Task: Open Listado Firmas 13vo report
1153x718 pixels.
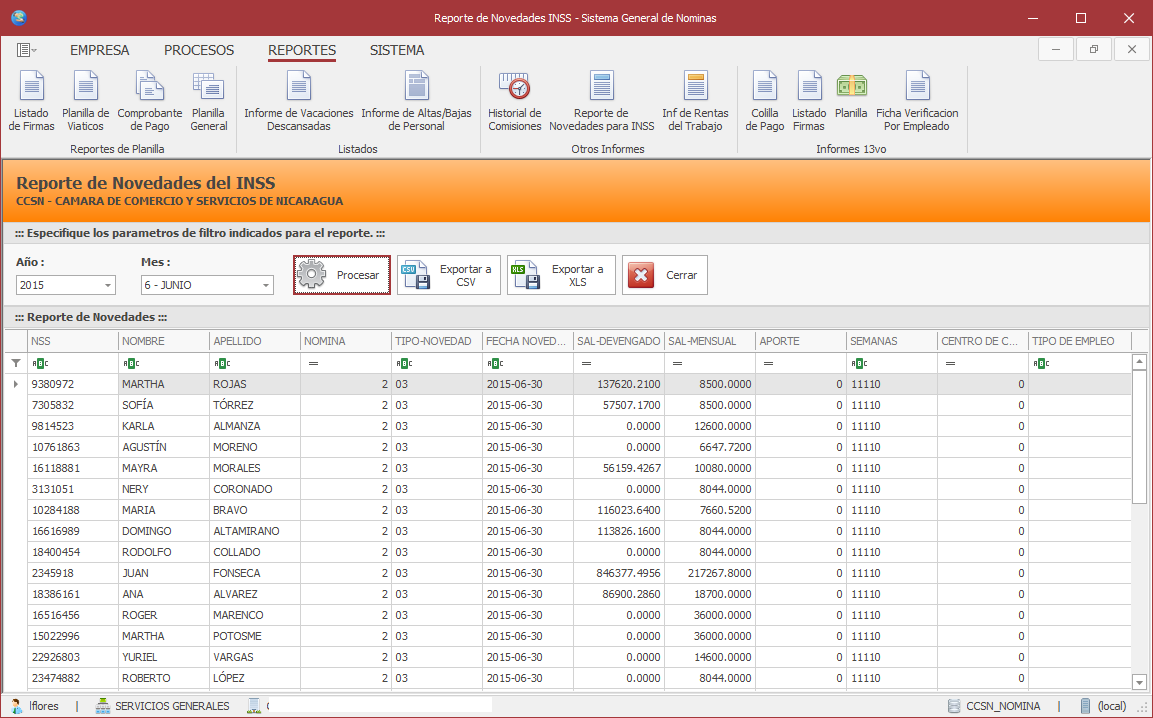Action: [809, 102]
